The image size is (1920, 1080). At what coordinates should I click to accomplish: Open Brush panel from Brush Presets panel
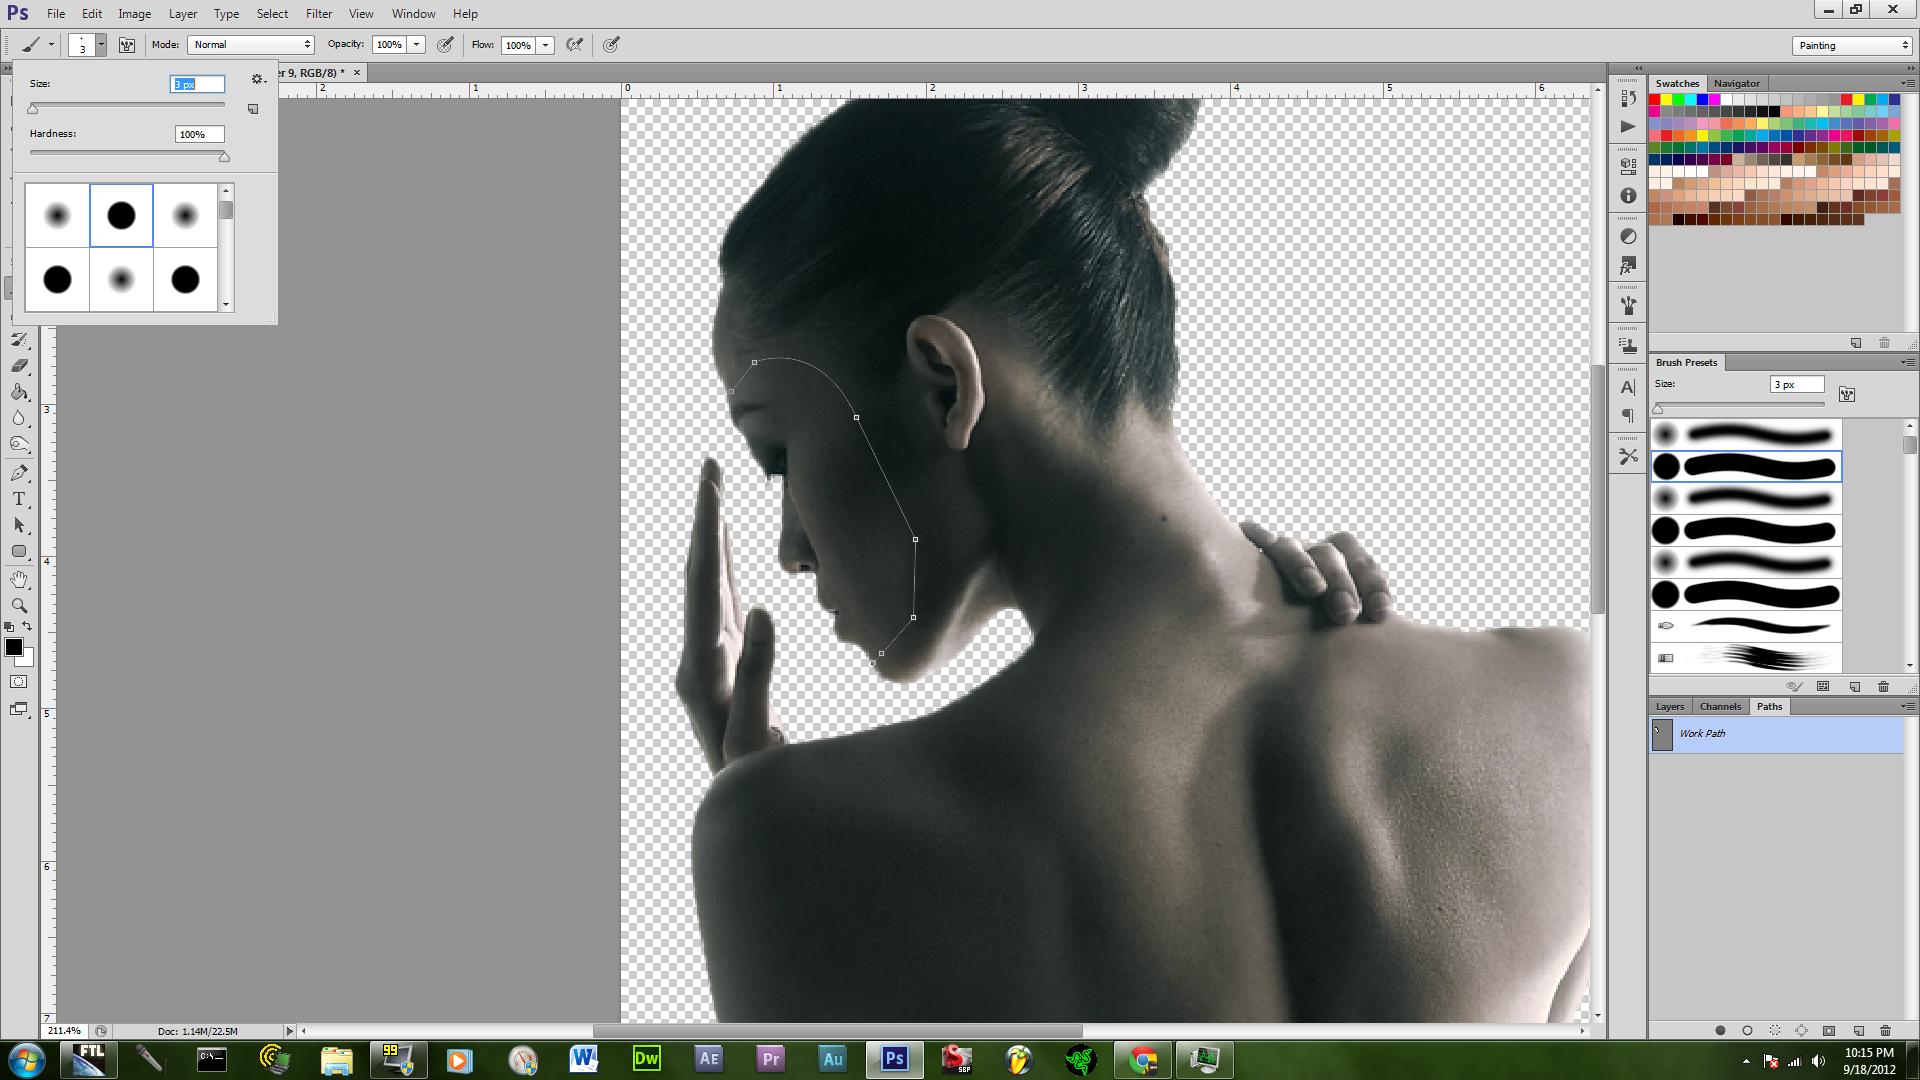point(1847,394)
